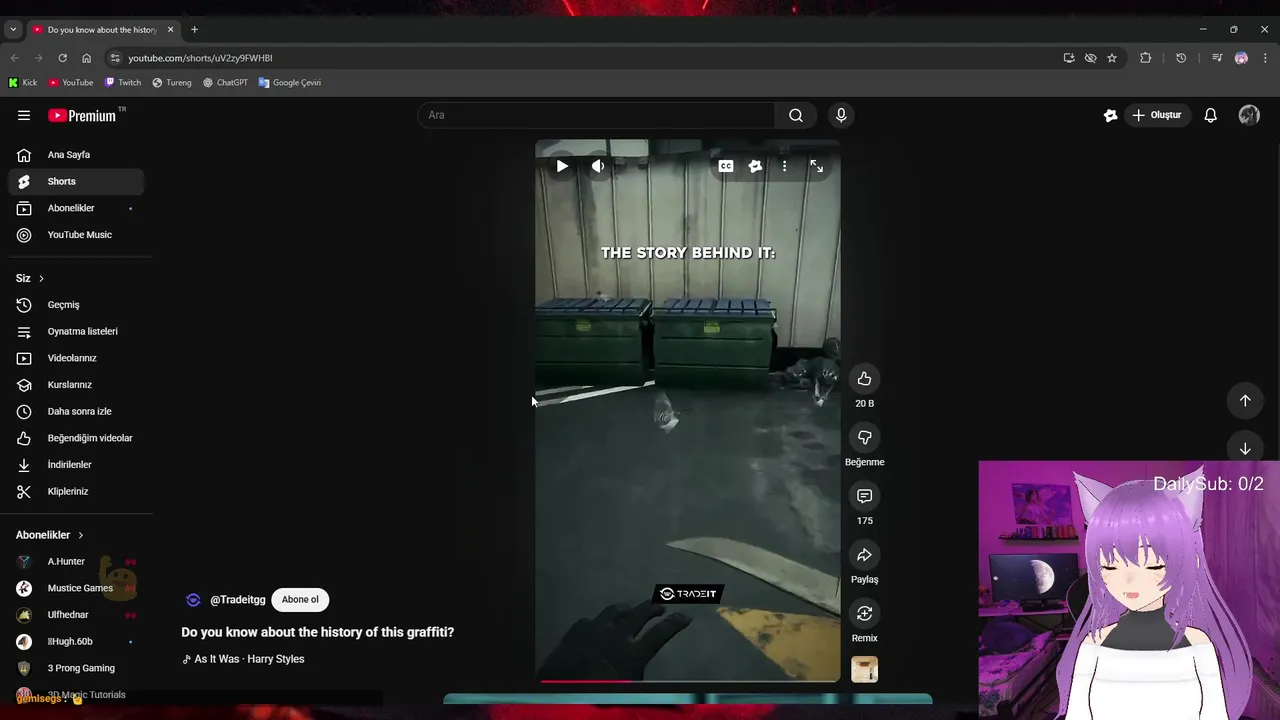Open the tab search dropdown arrow

[13, 30]
